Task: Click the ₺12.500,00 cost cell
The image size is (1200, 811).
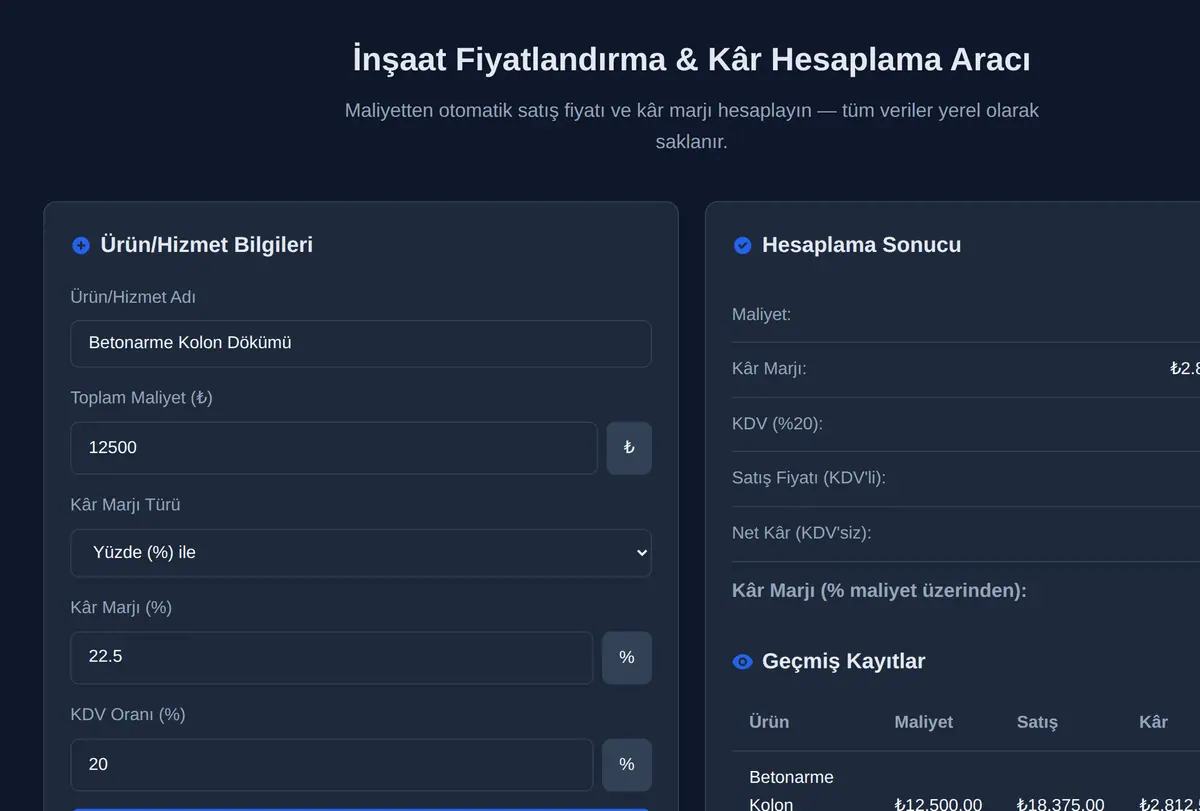Action: (938, 804)
